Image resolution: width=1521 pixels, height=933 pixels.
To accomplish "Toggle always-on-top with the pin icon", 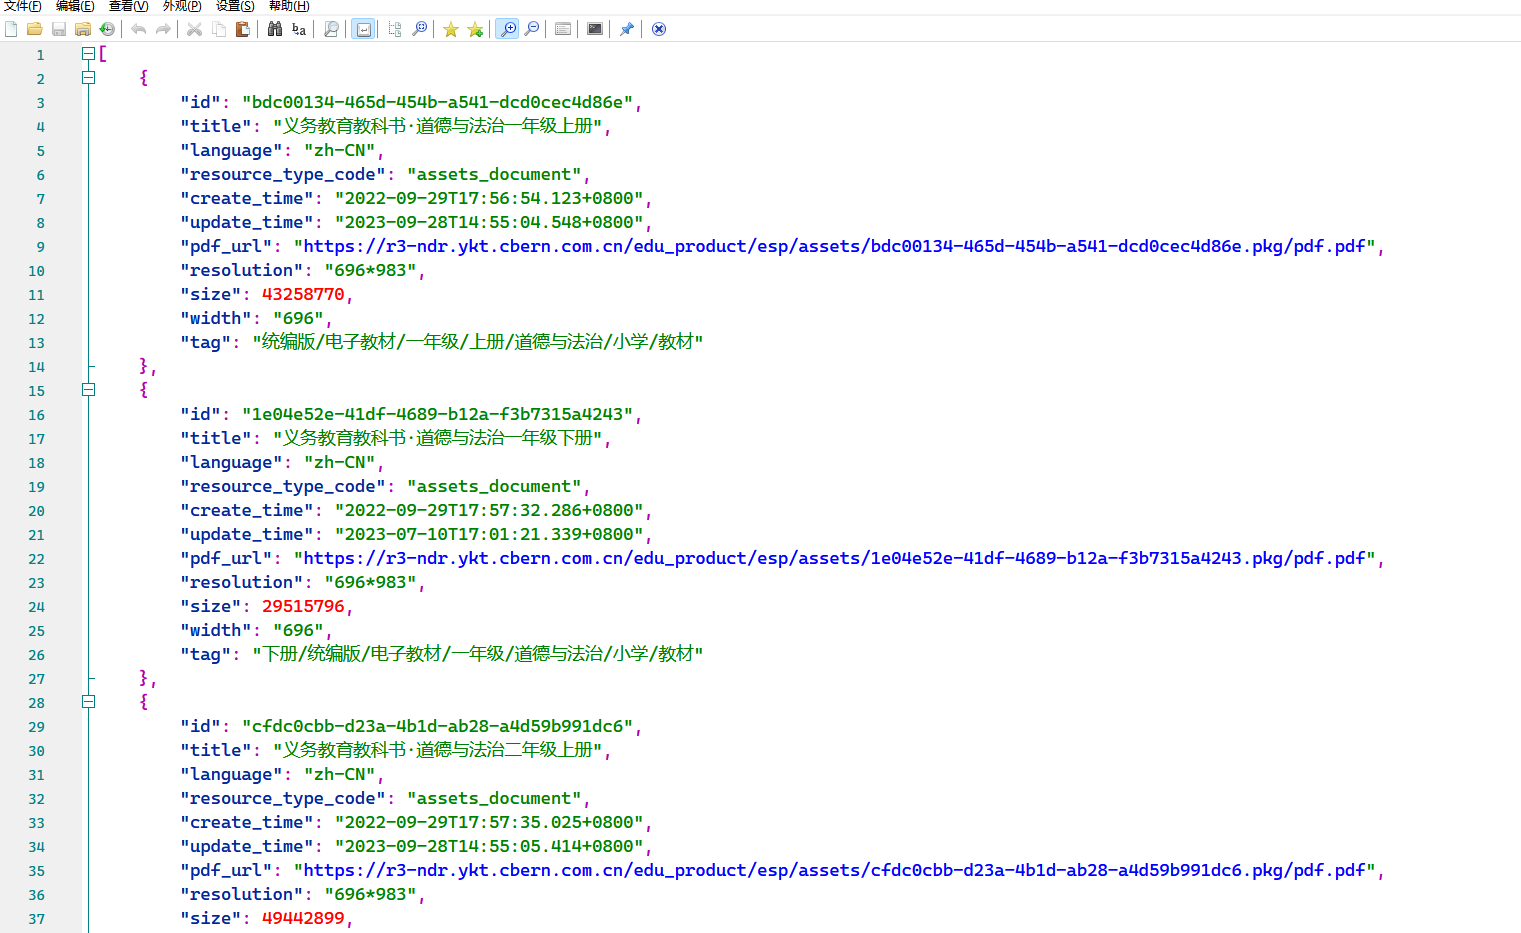I will coord(627,29).
